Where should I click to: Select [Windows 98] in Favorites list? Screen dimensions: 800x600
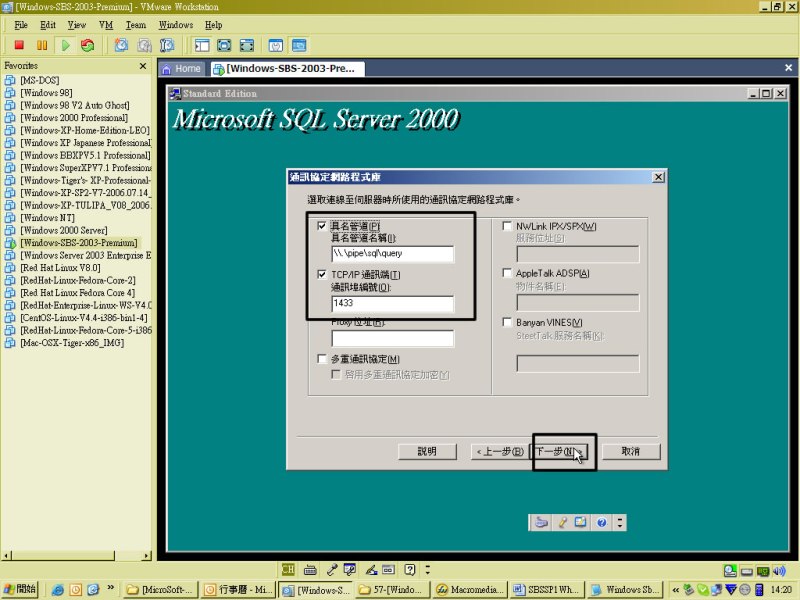tap(46, 93)
